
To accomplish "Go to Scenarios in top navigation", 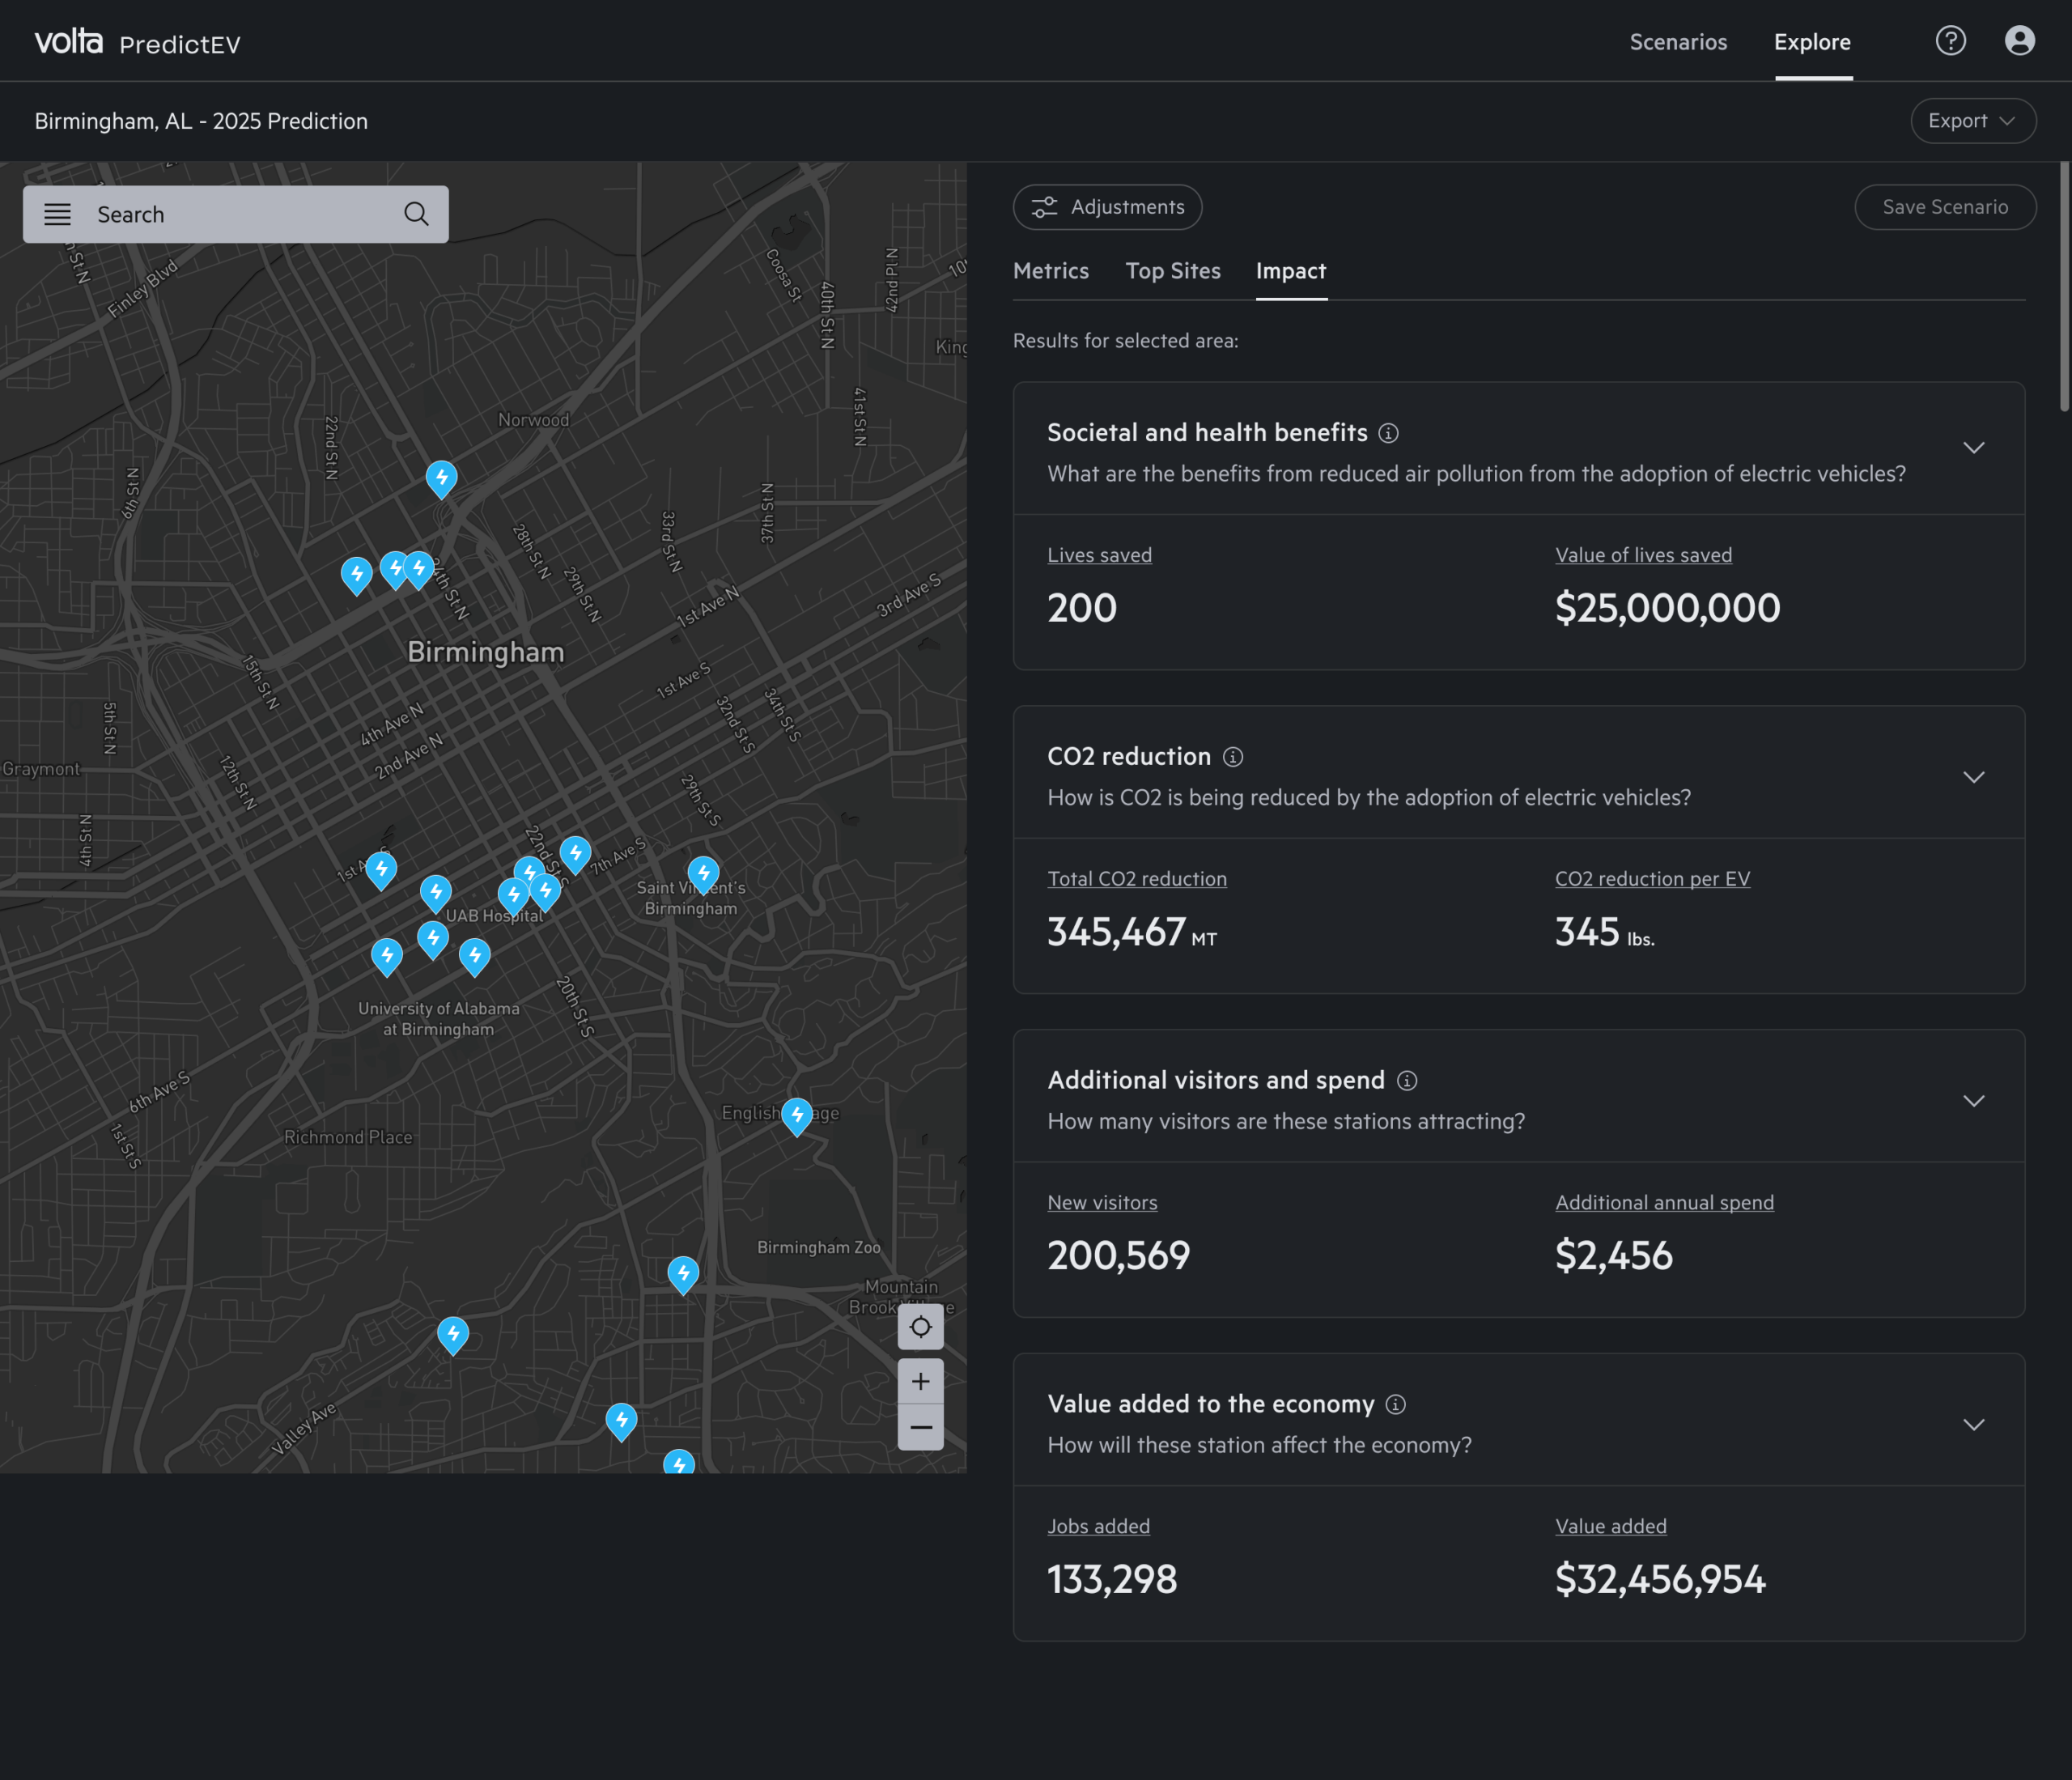I will pos(1678,42).
